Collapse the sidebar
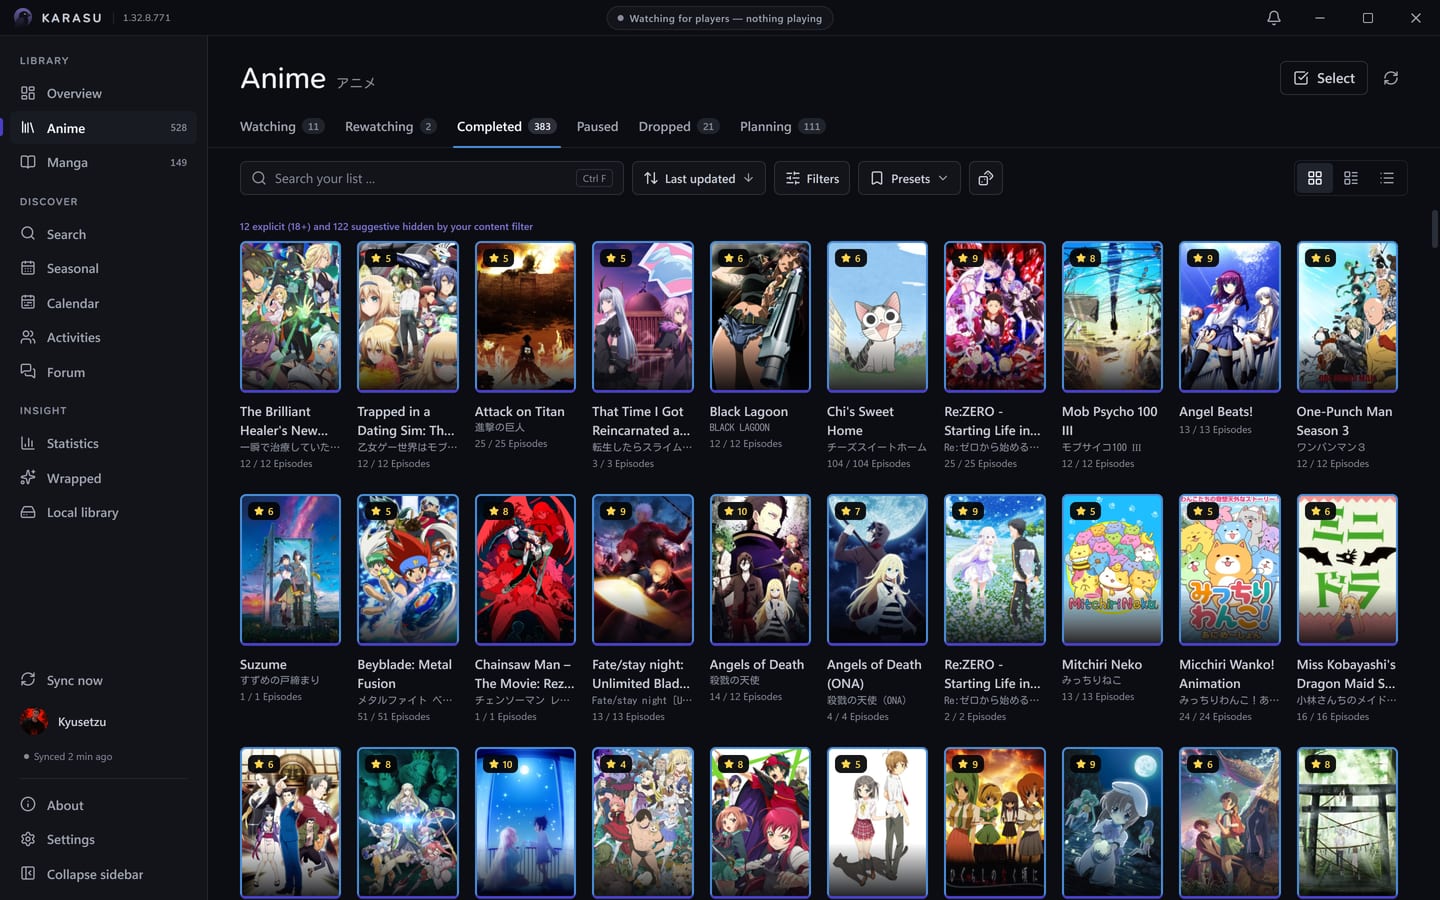This screenshot has width=1440, height=900. pos(103,874)
